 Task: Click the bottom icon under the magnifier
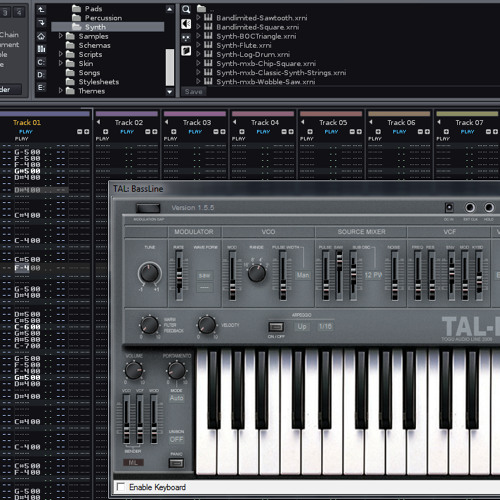pyautogui.click(x=186, y=51)
